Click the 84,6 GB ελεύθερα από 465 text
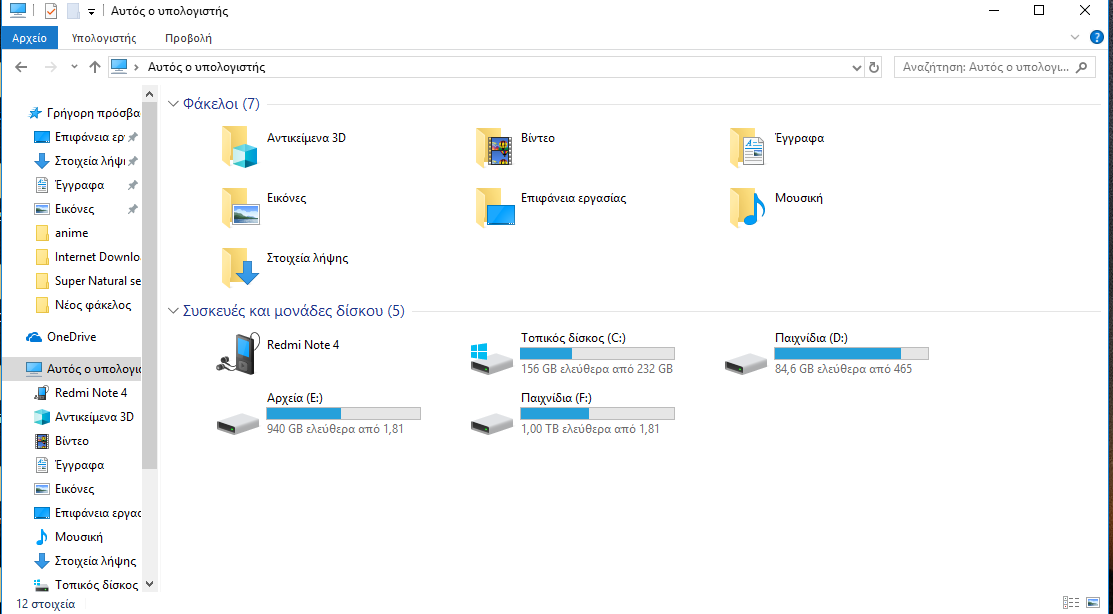This screenshot has width=1113, height=614. pos(843,369)
